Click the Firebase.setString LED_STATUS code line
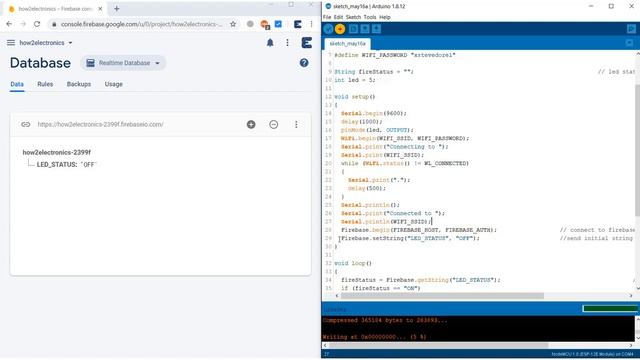The height and width of the screenshot is (360, 640). [x=410, y=238]
